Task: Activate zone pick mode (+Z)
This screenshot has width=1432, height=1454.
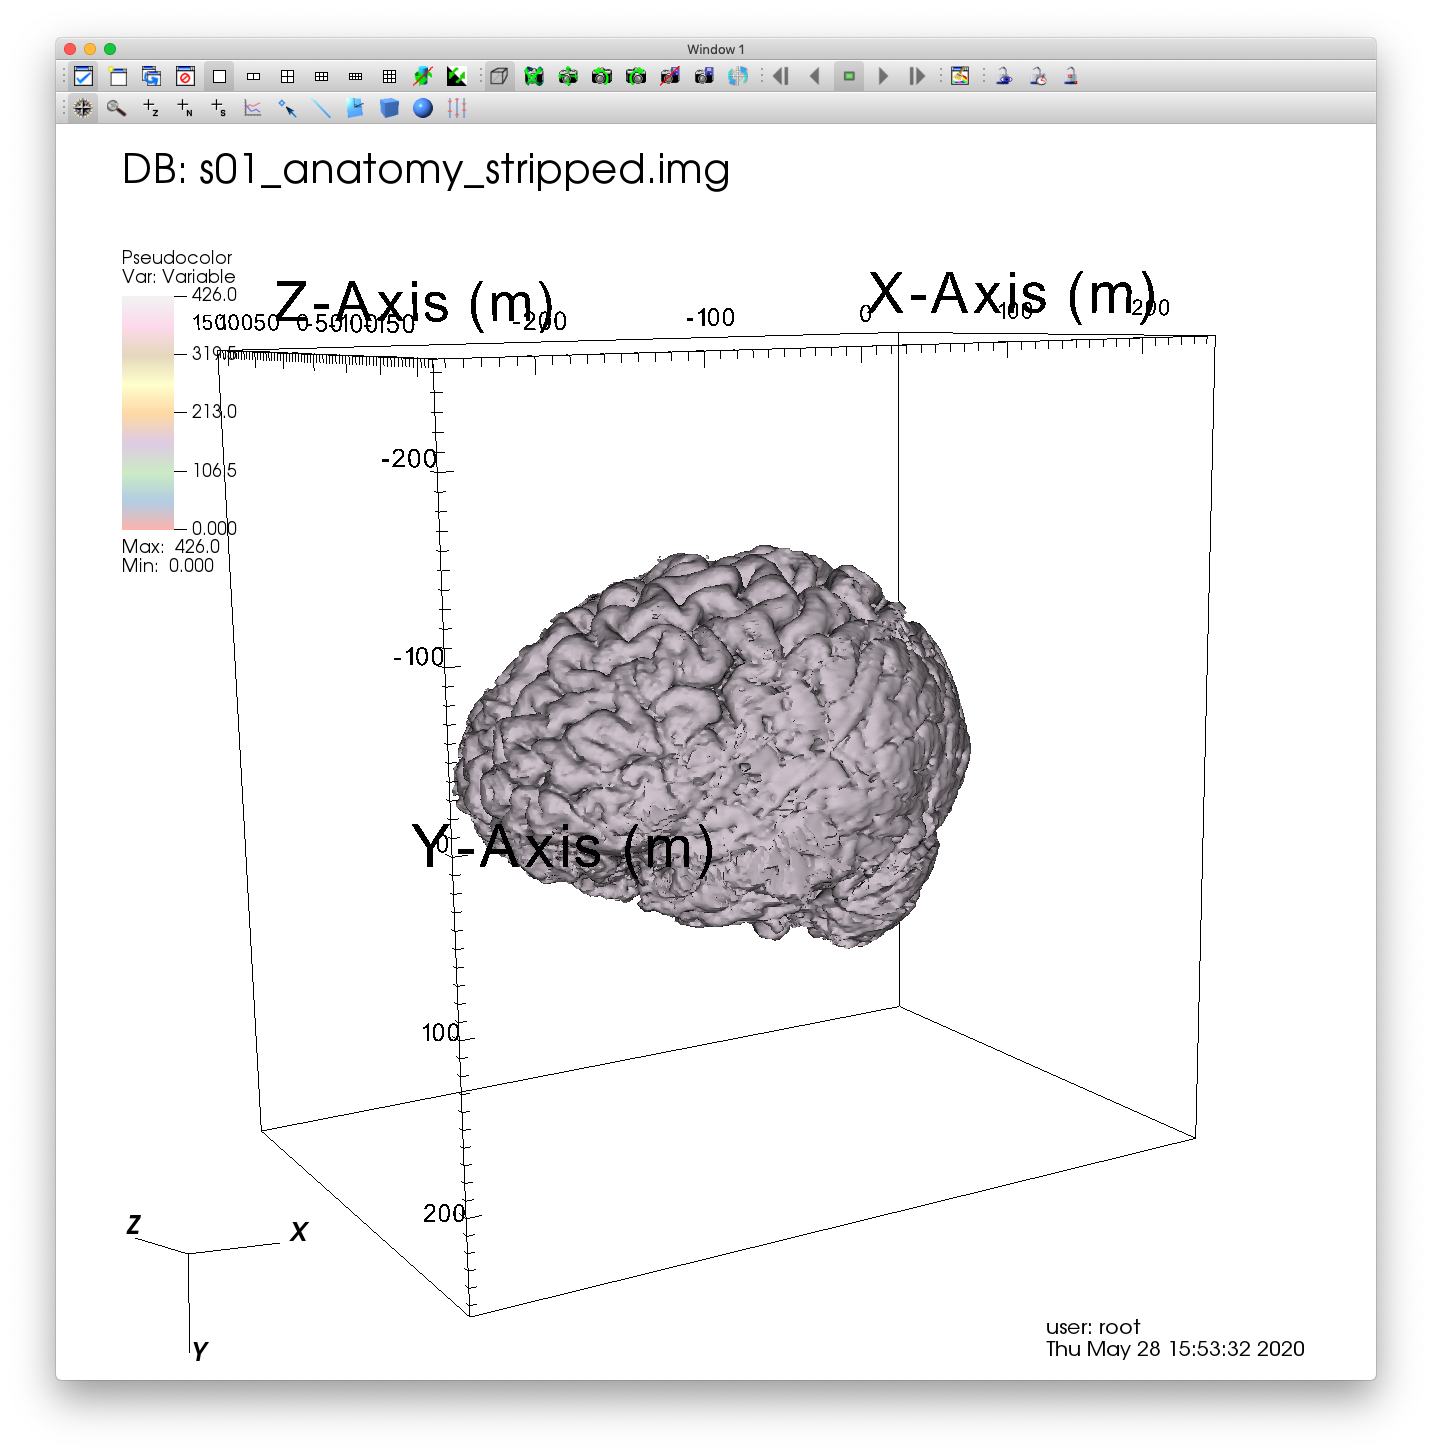Action: tap(151, 108)
